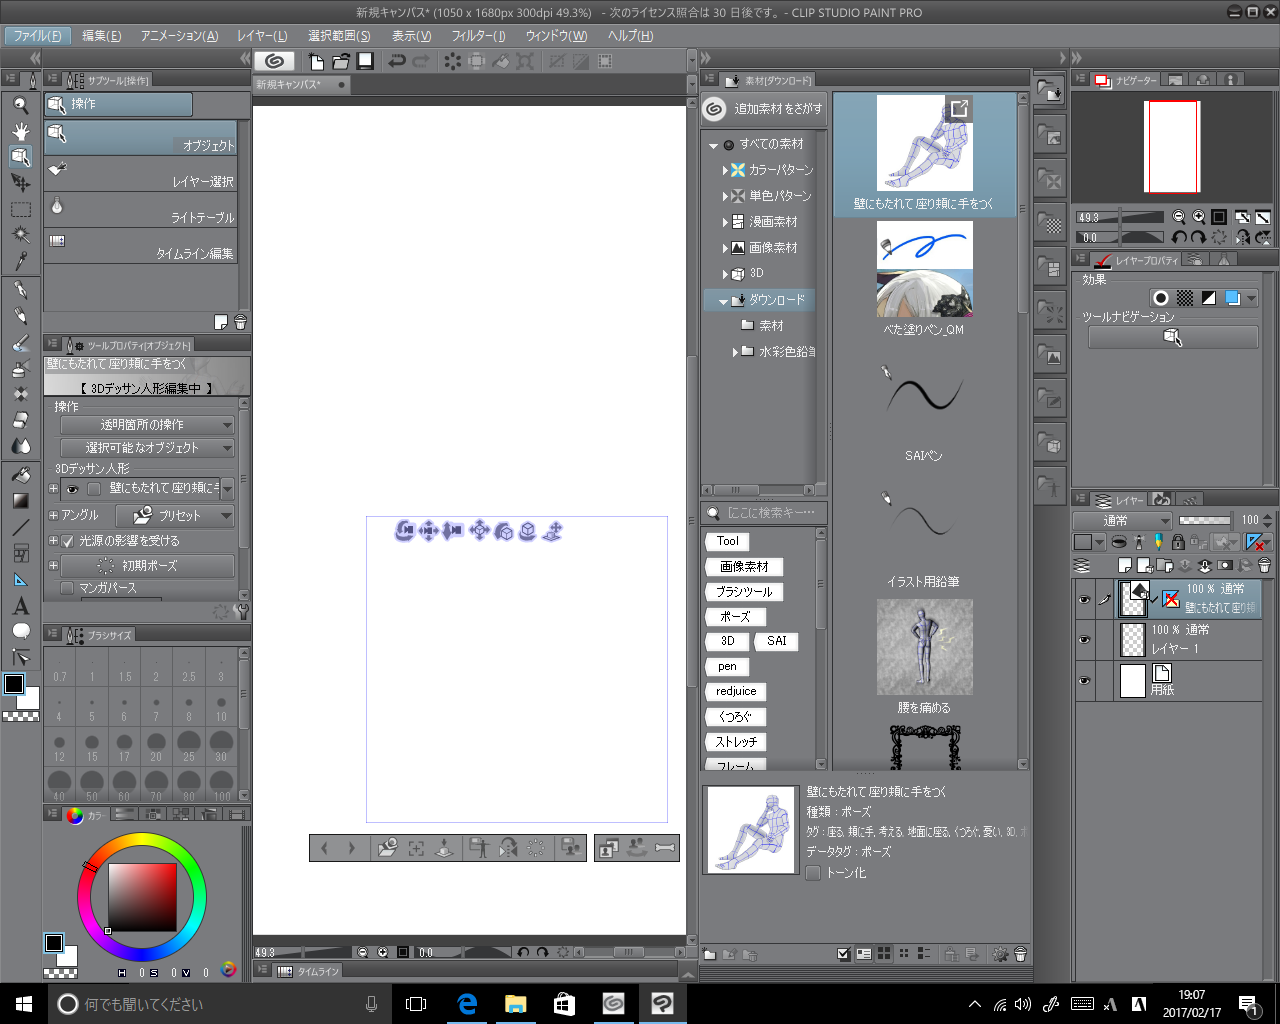
Task: Hide the 用紙 layer
Action: tap(1084, 681)
